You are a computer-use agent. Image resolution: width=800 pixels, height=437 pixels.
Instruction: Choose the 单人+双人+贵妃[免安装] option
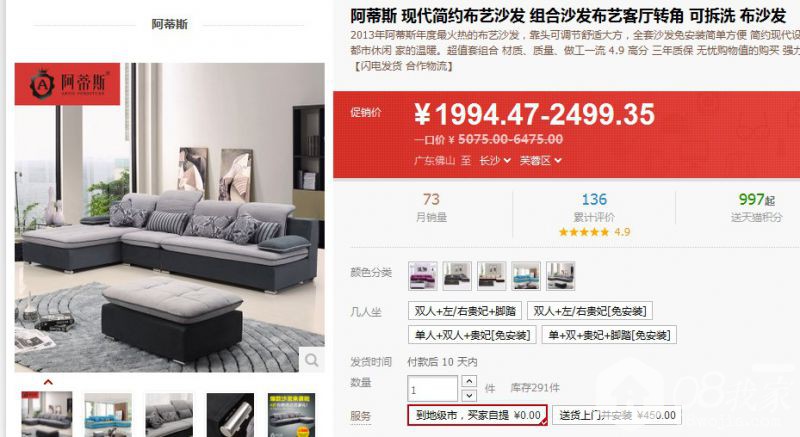472,335
